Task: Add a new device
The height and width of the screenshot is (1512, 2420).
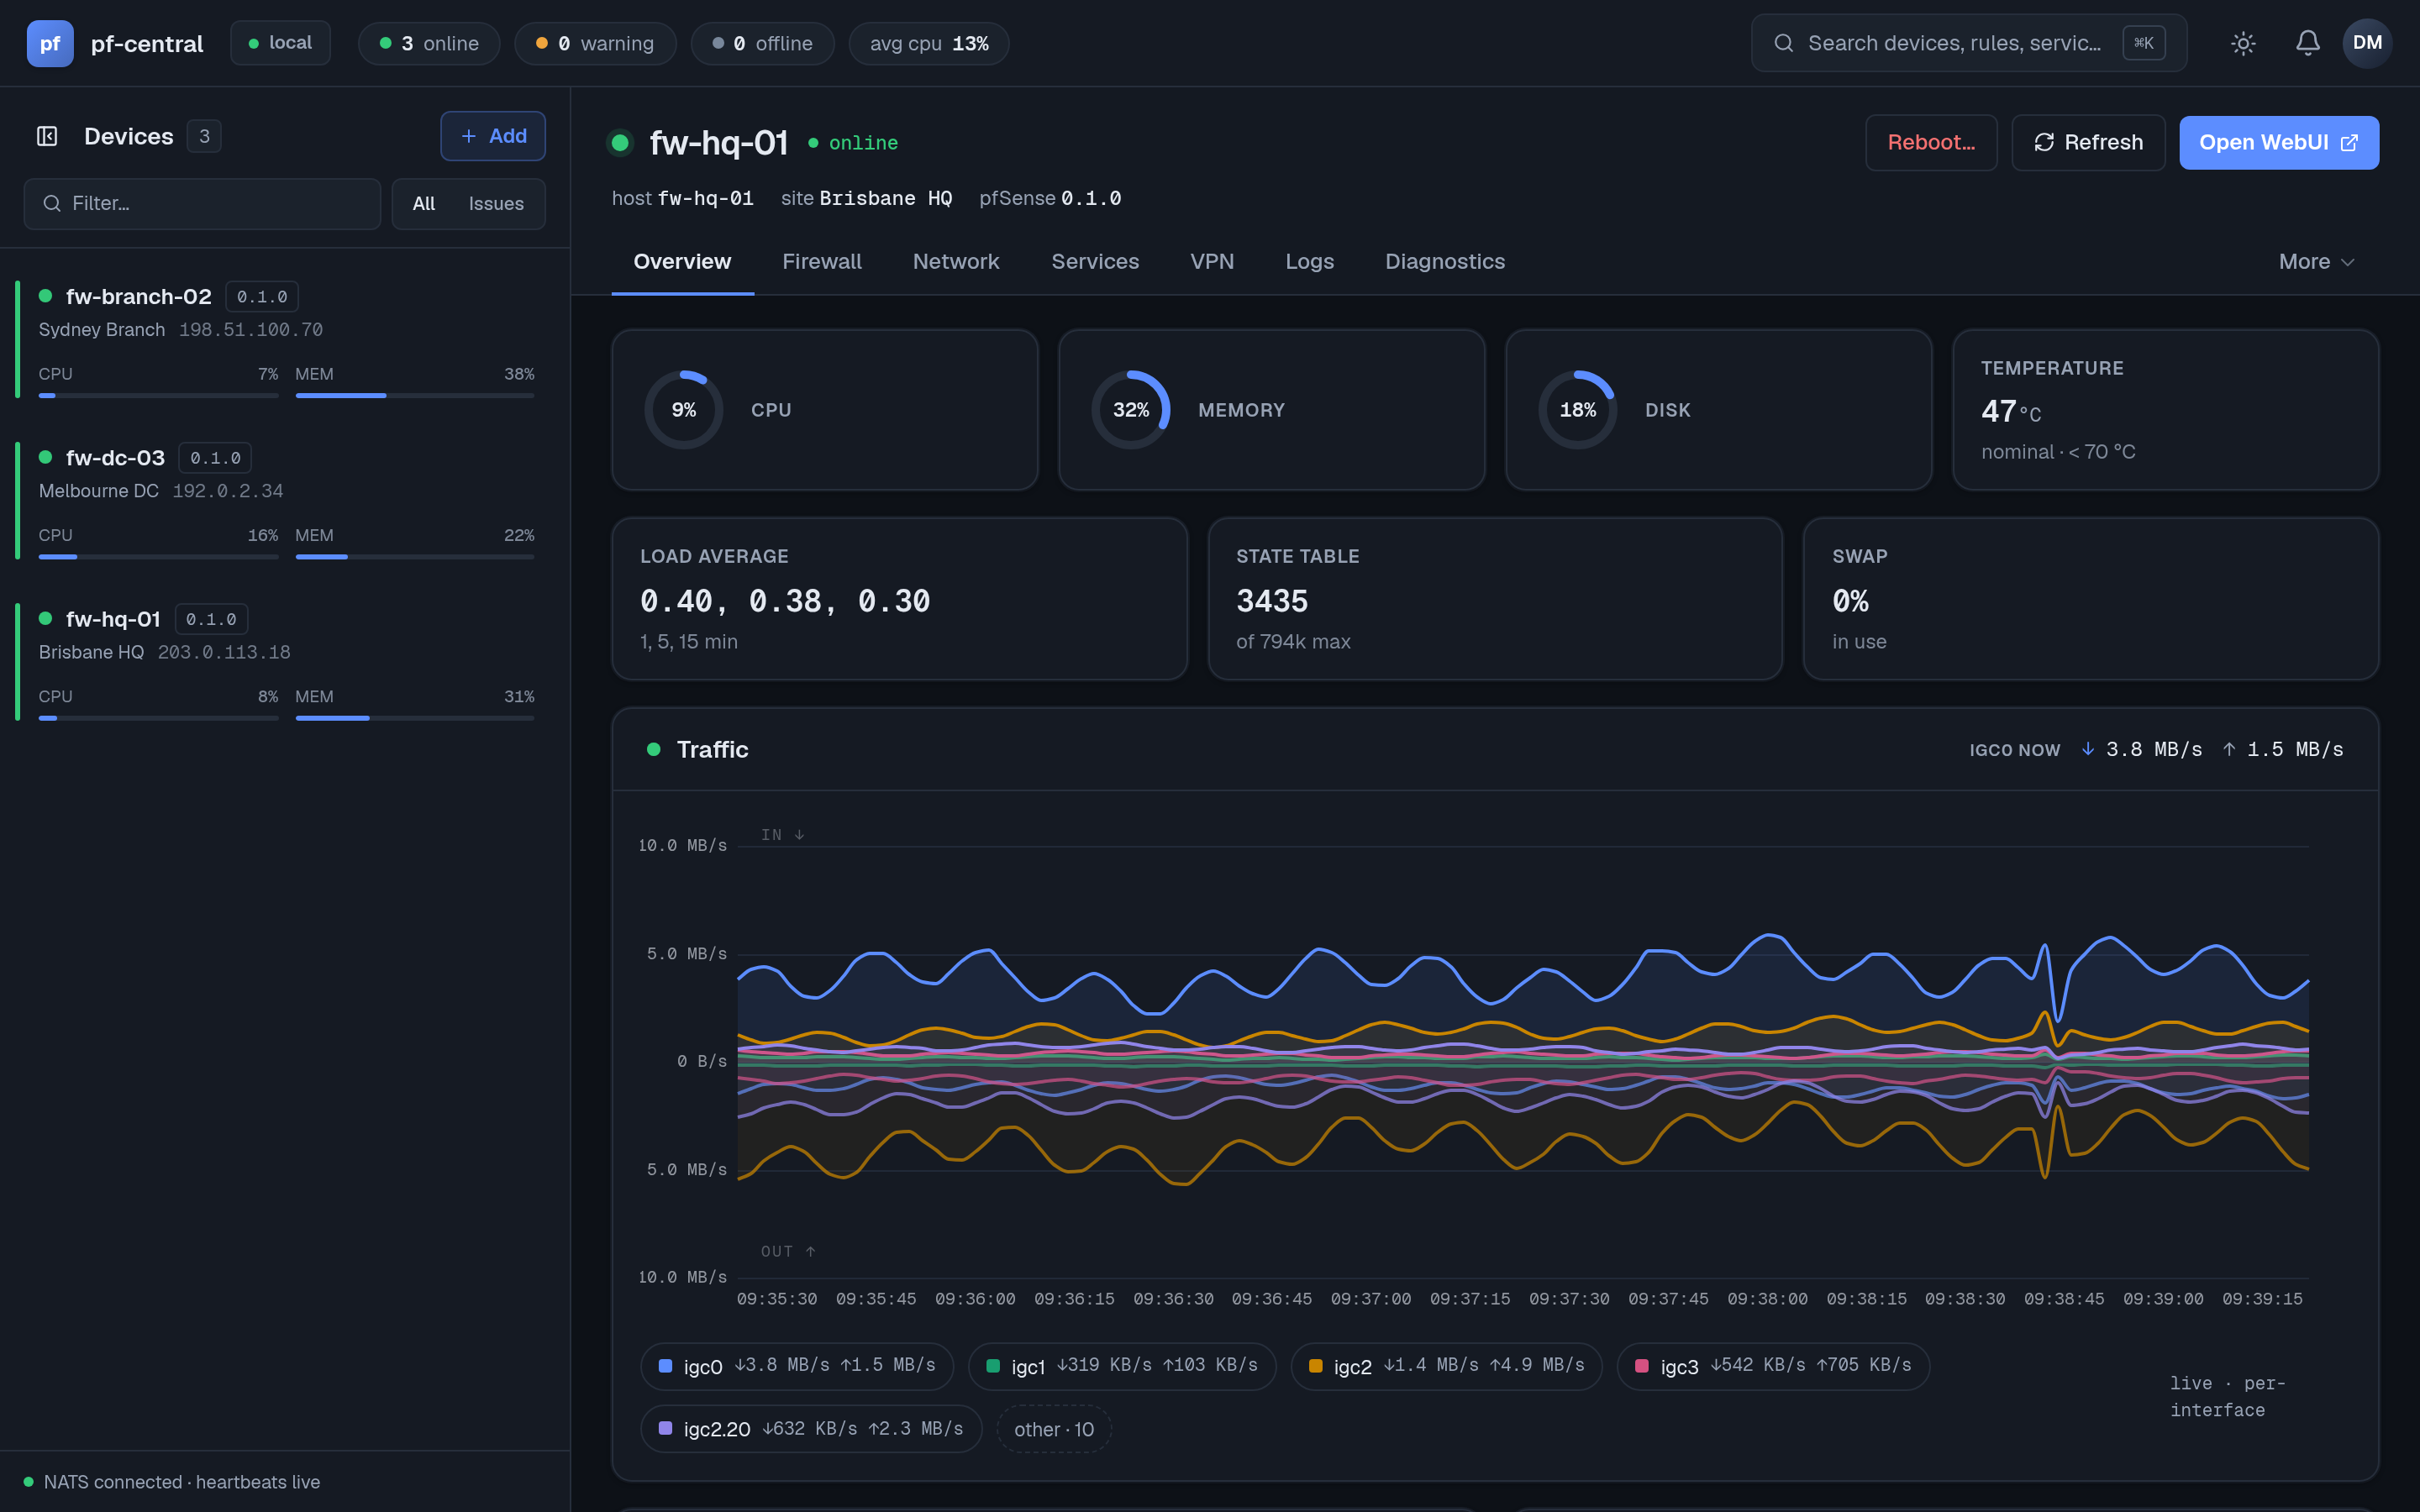Action: 493,136
